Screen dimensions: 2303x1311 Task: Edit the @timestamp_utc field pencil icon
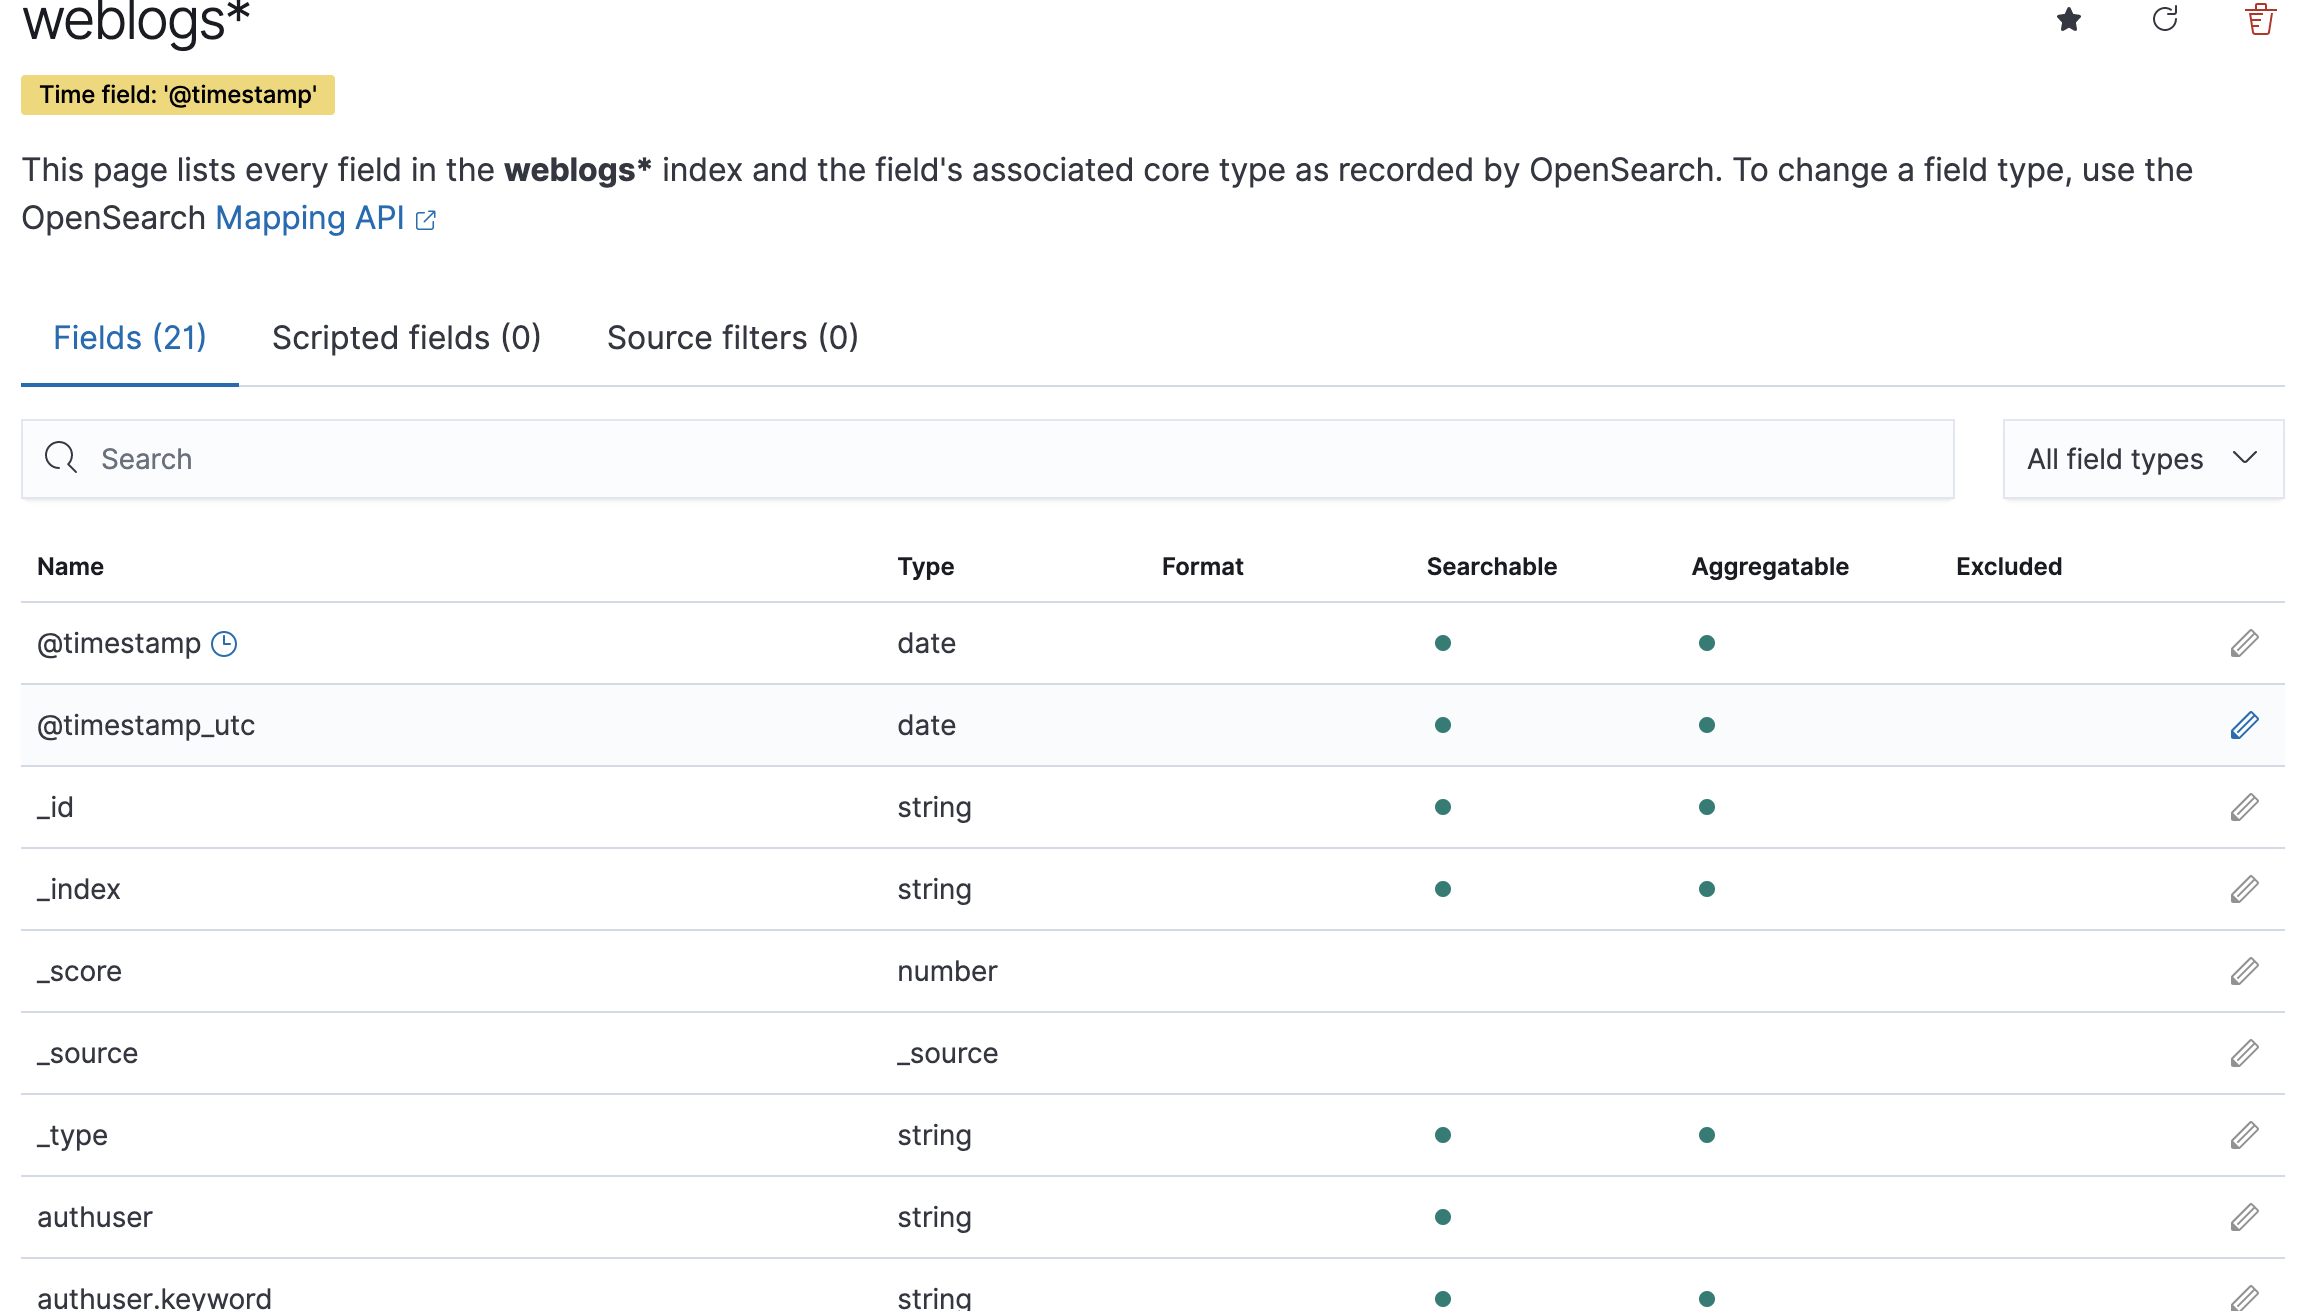pyautogui.click(x=2244, y=725)
